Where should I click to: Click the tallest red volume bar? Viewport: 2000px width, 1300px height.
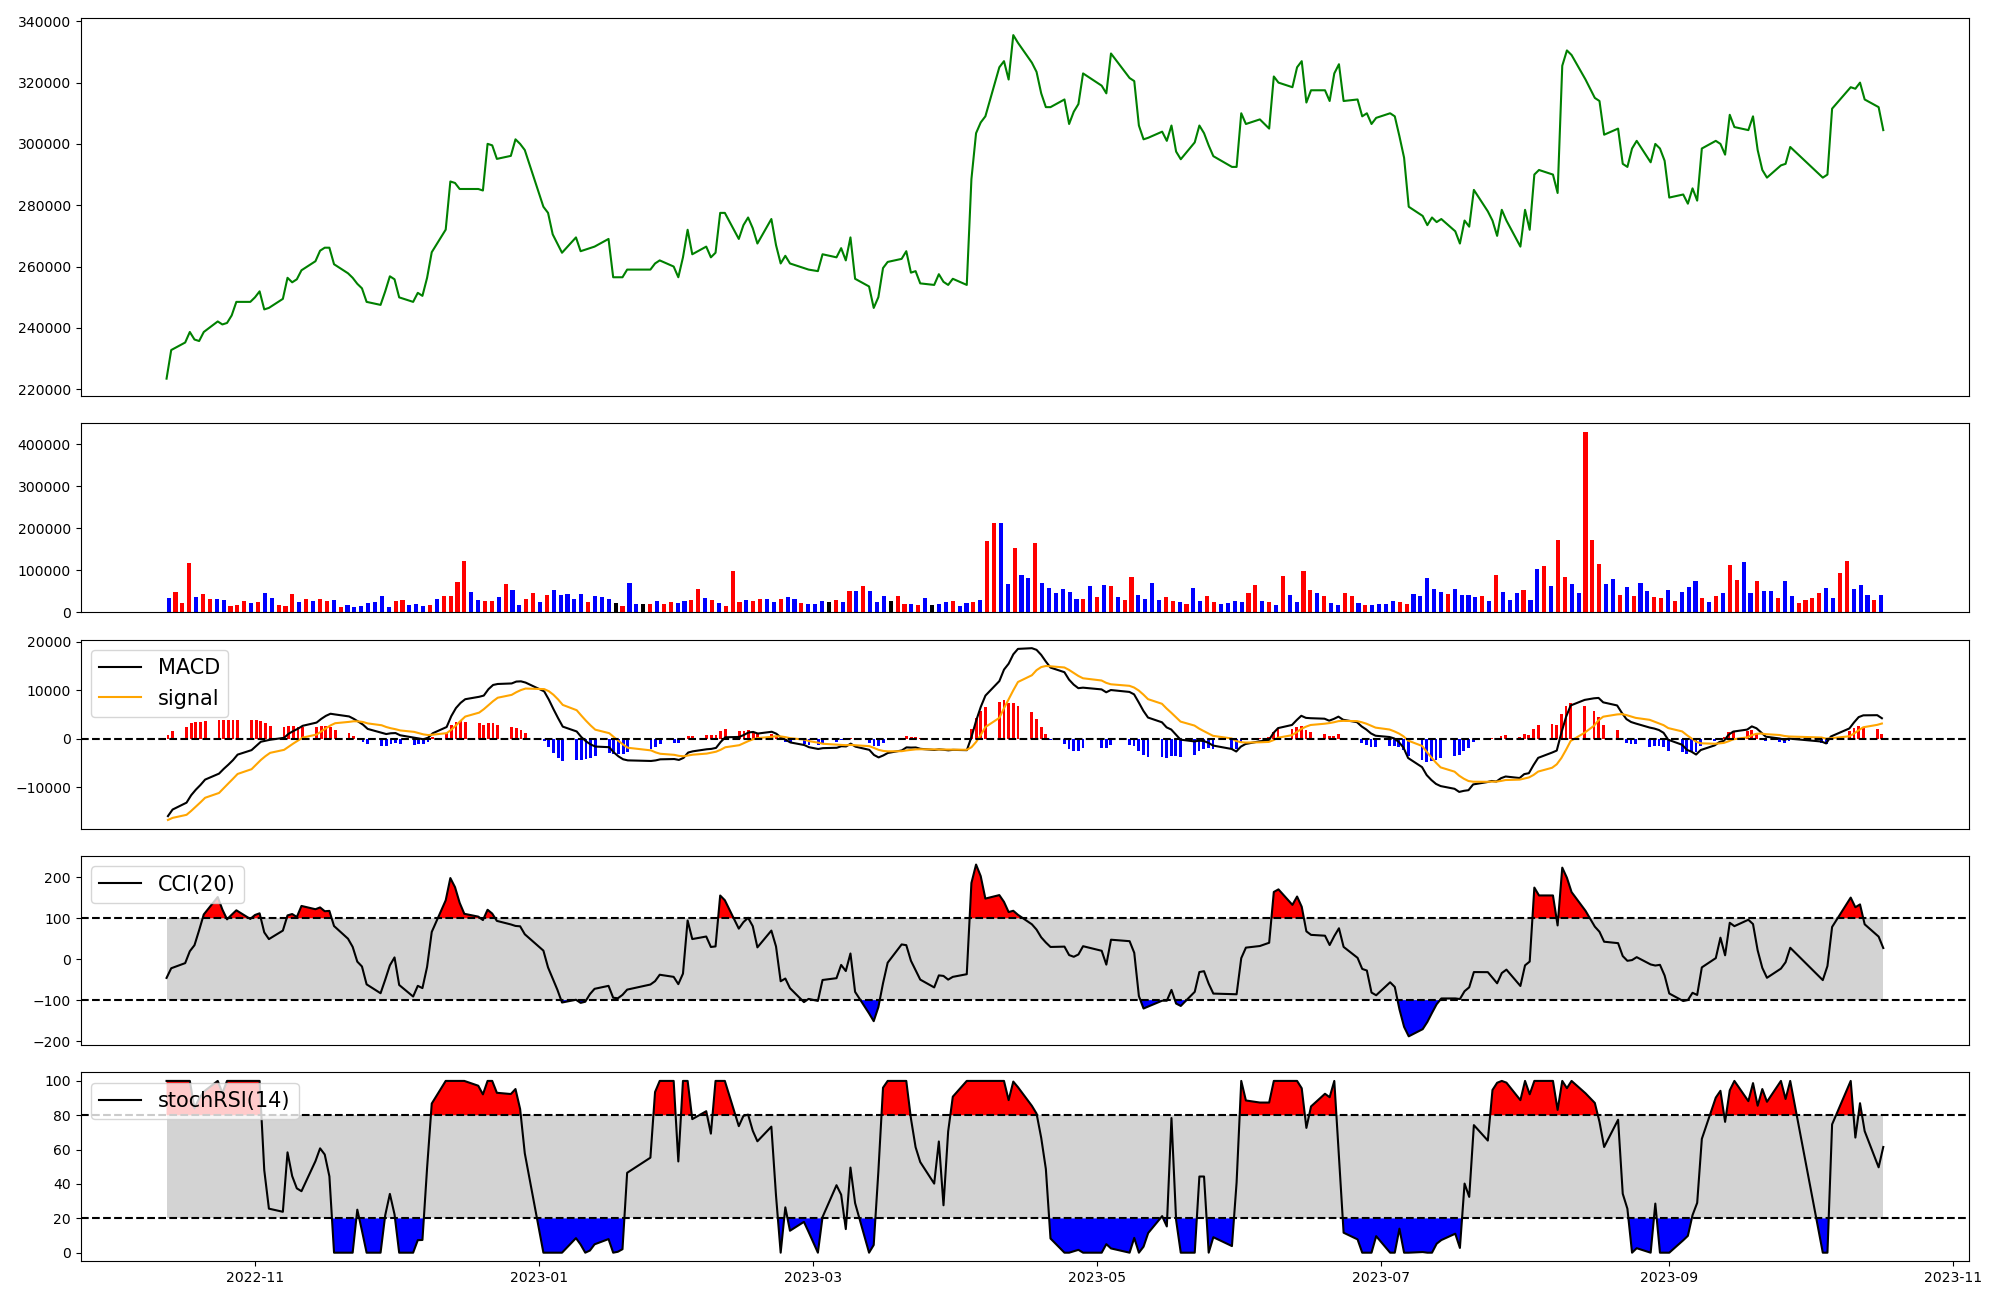pos(1585,520)
